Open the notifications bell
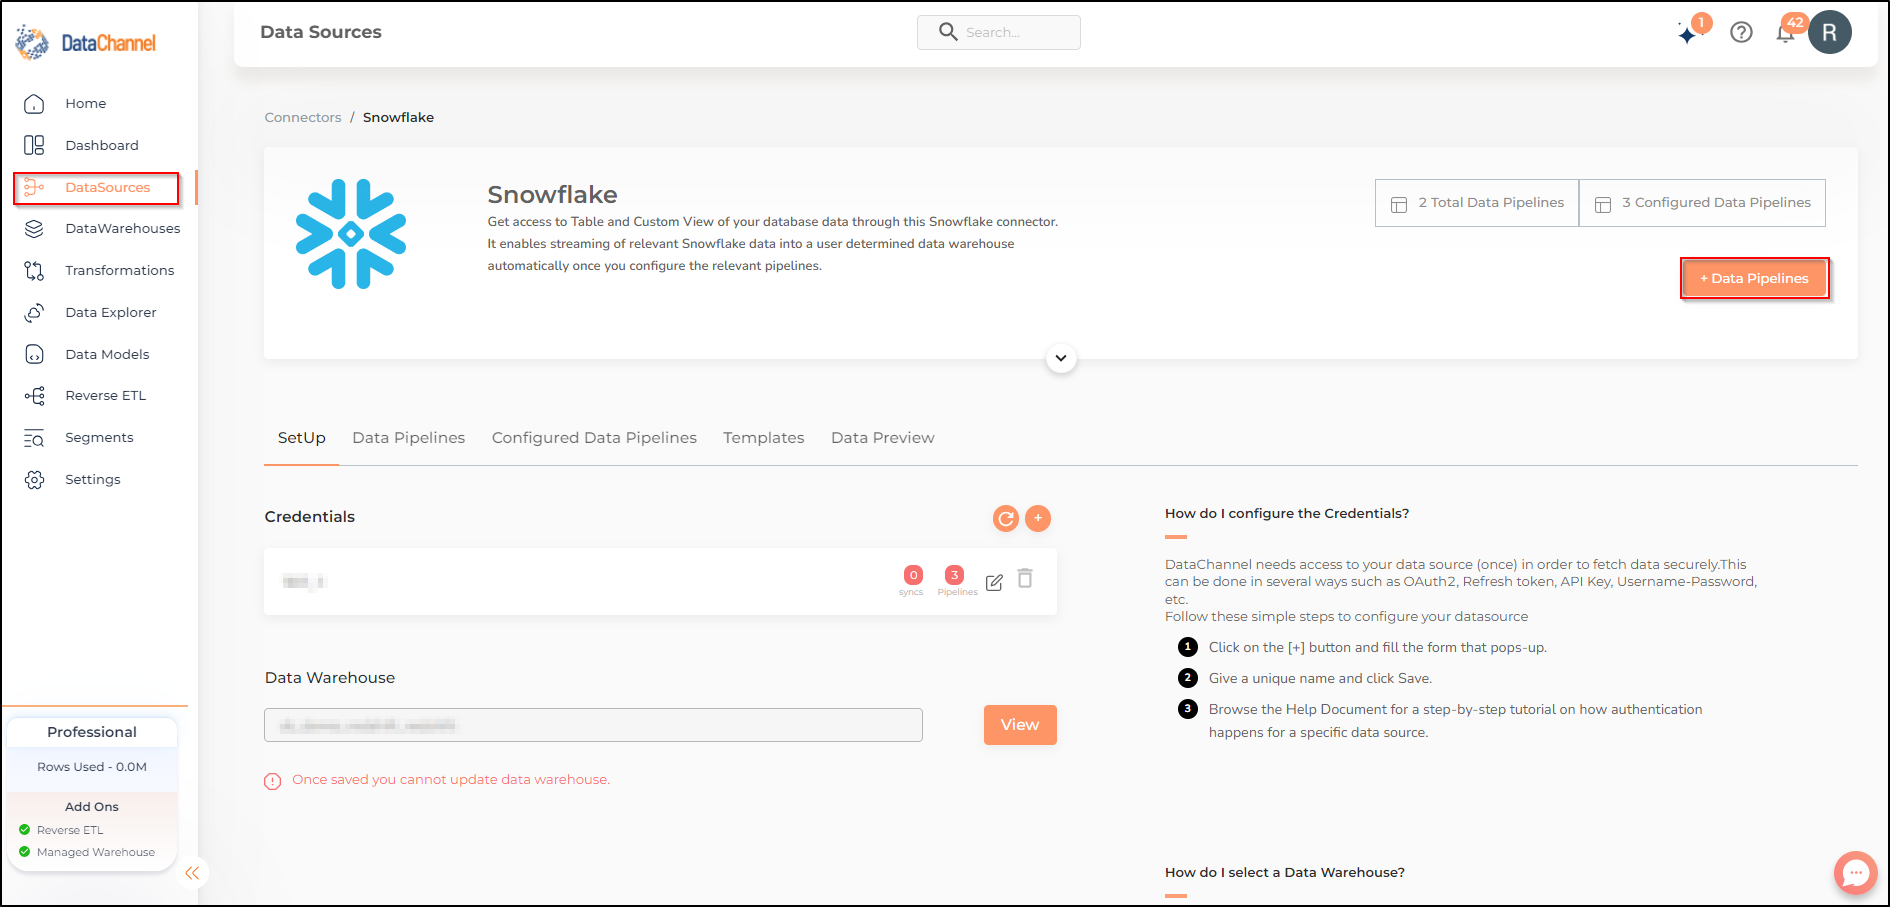The width and height of the screenshot is (1890, 907). (x=1785, y=34)
